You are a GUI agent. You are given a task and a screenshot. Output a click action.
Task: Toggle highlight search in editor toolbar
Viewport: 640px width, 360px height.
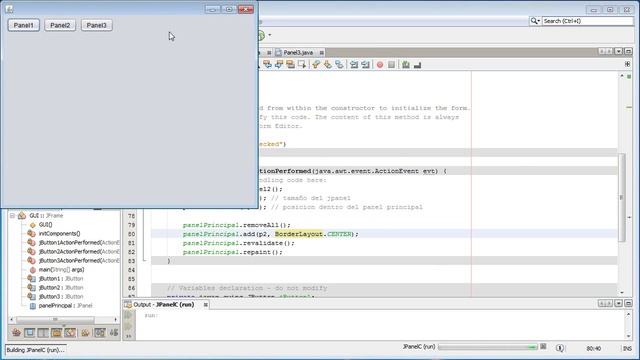[x=290, y=64]
